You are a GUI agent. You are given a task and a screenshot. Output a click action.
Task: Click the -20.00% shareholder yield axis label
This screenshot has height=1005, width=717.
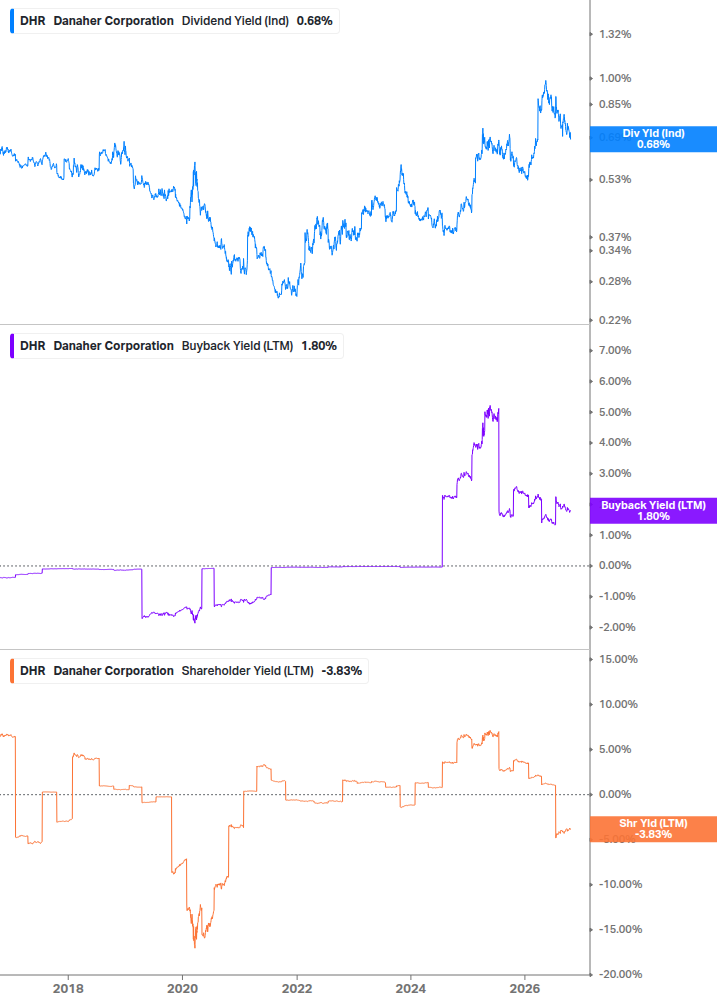620,974
